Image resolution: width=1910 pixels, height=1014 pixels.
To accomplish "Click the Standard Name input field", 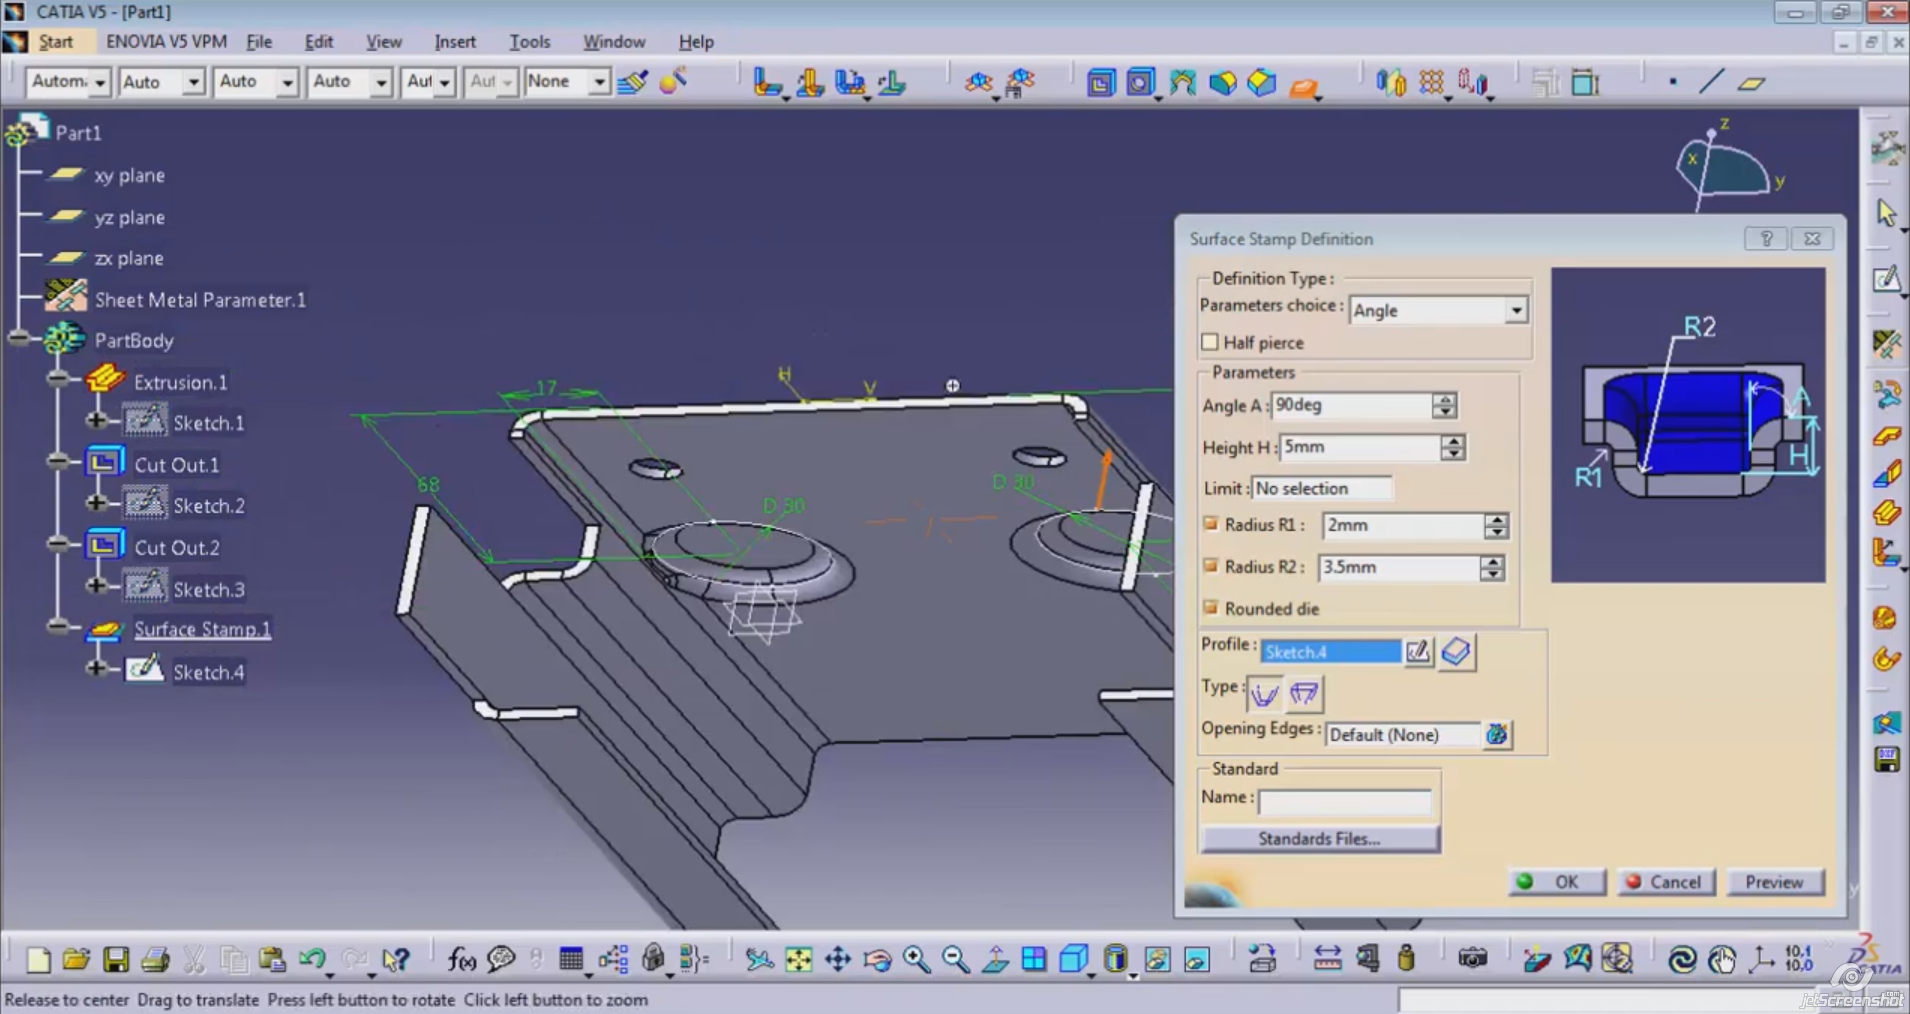I will pos(1344,801).
